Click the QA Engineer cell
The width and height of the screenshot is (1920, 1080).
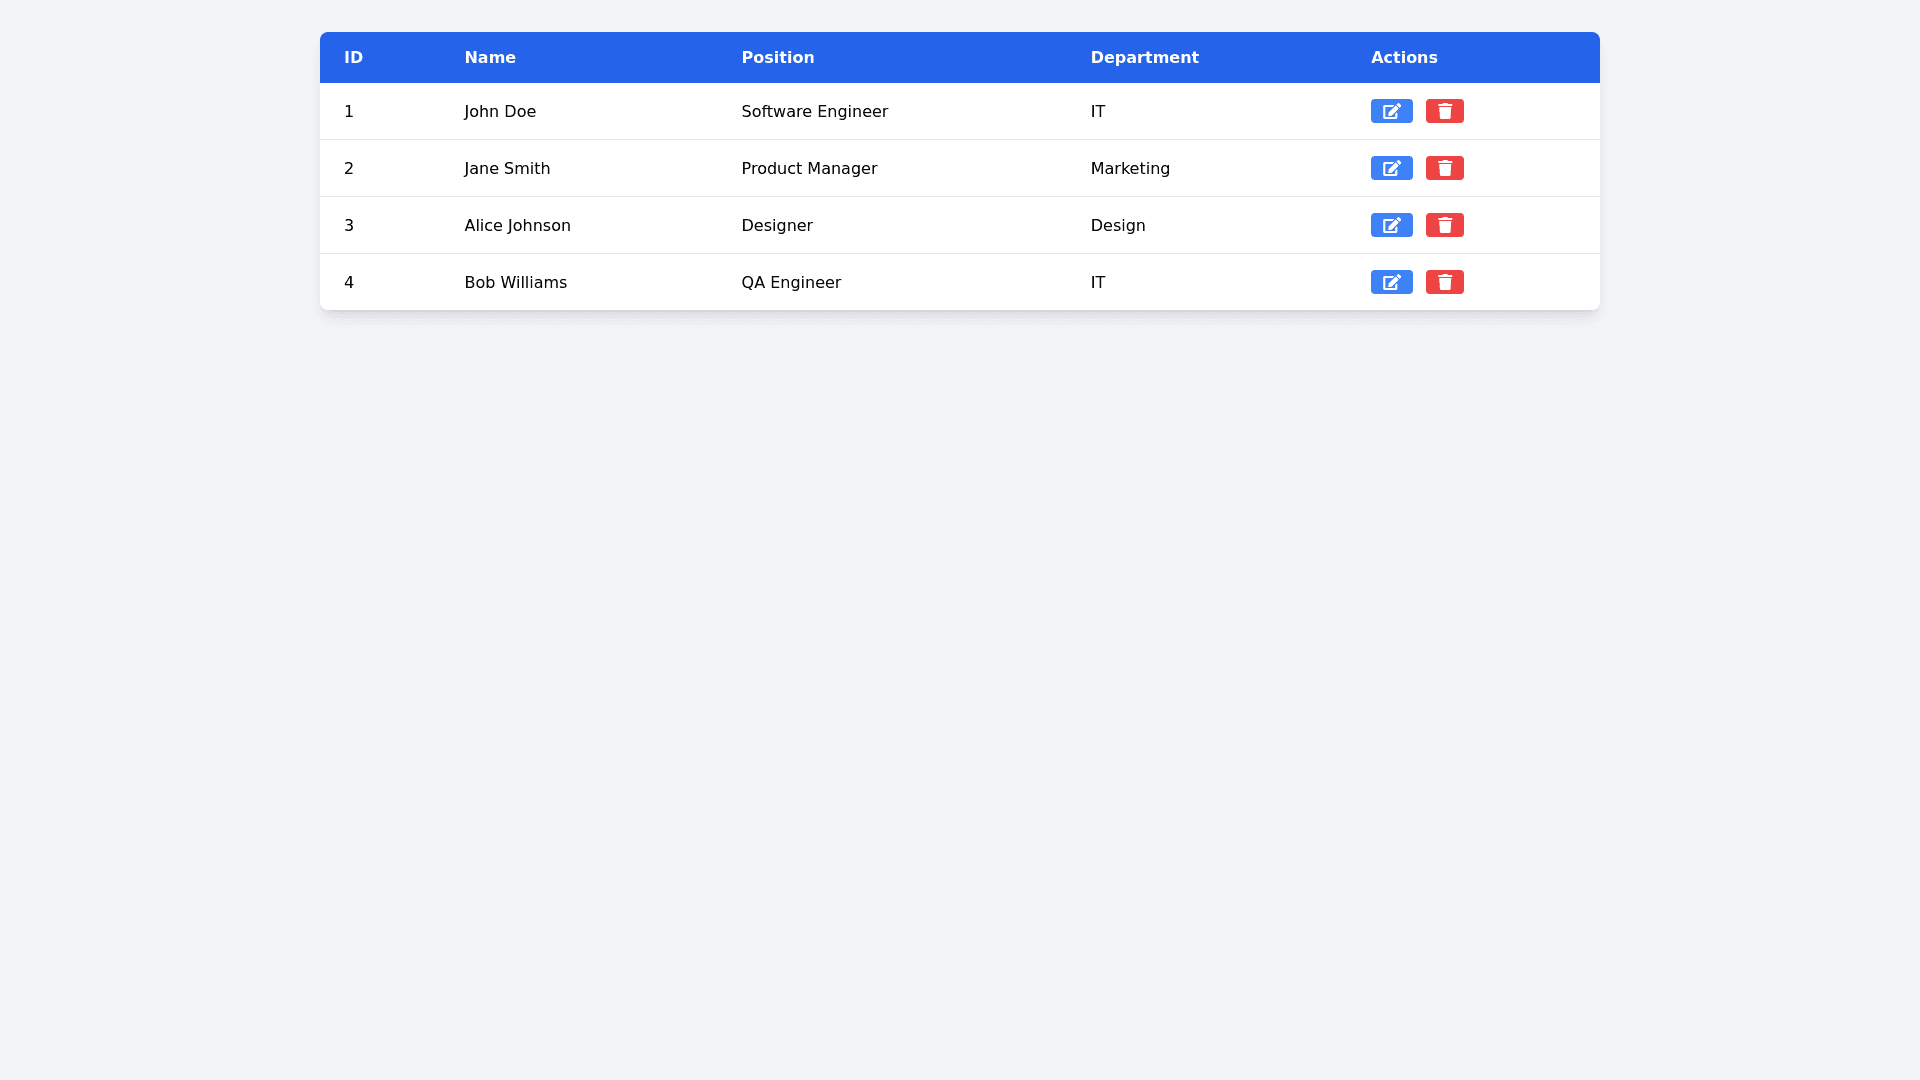(x=791, y=282)
